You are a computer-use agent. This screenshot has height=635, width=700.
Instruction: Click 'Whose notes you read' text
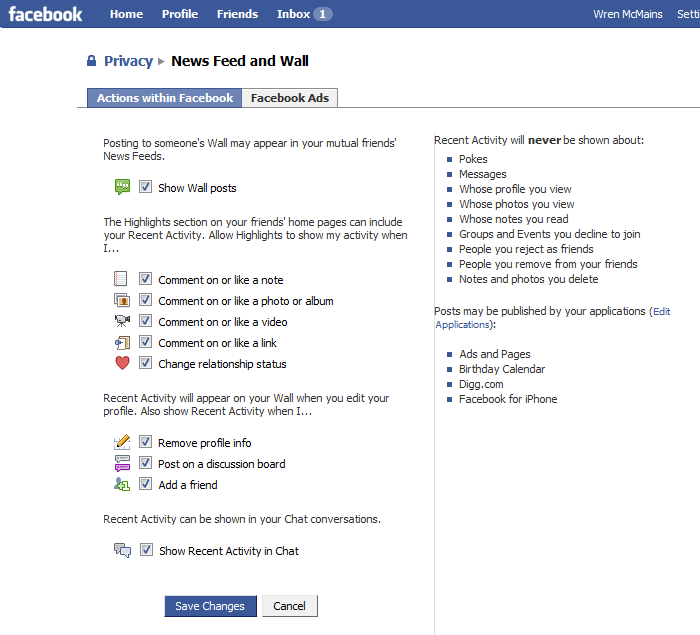click(x=514, y=219)
